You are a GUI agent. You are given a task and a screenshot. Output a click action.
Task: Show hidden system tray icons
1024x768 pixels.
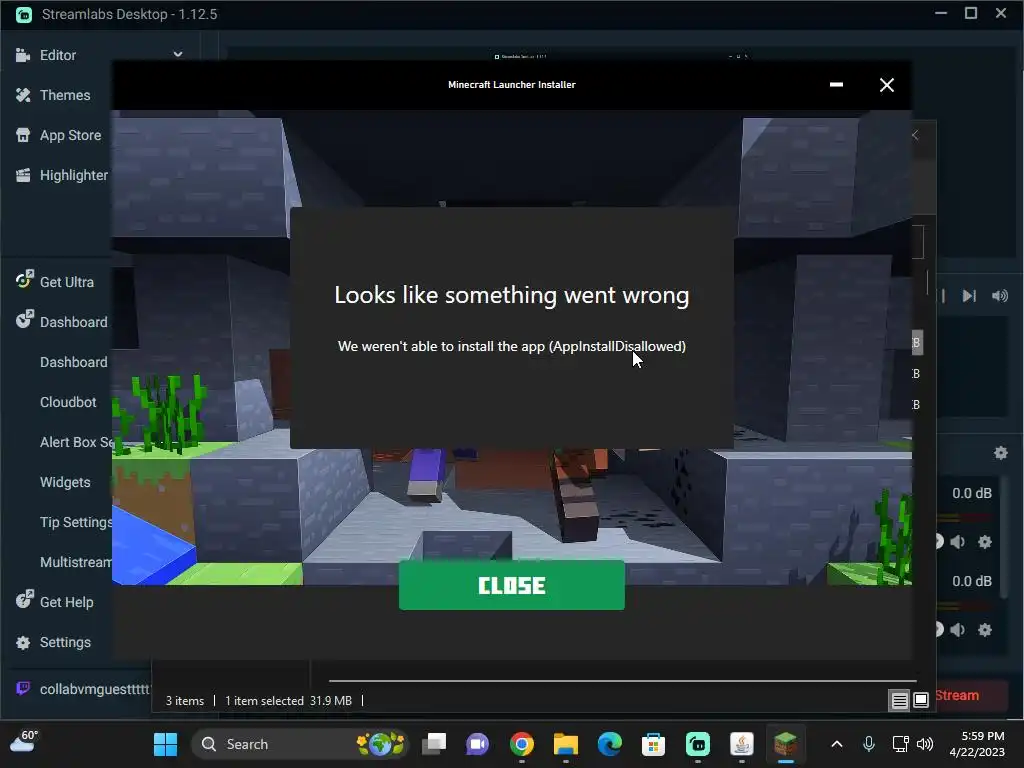coord(837,744)
